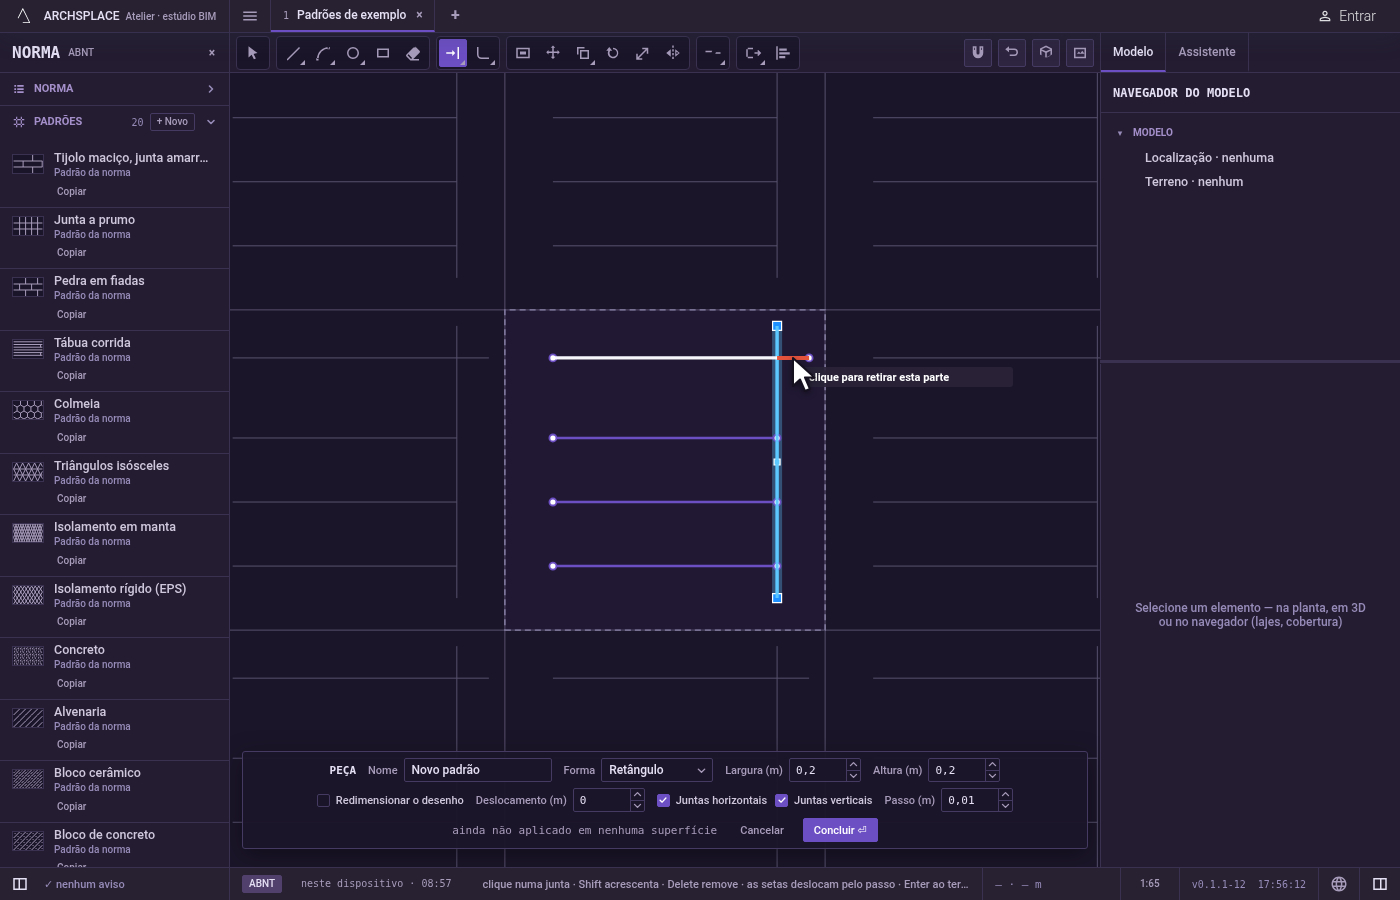Switch to the Assistente tab

tap(1206, 52)
